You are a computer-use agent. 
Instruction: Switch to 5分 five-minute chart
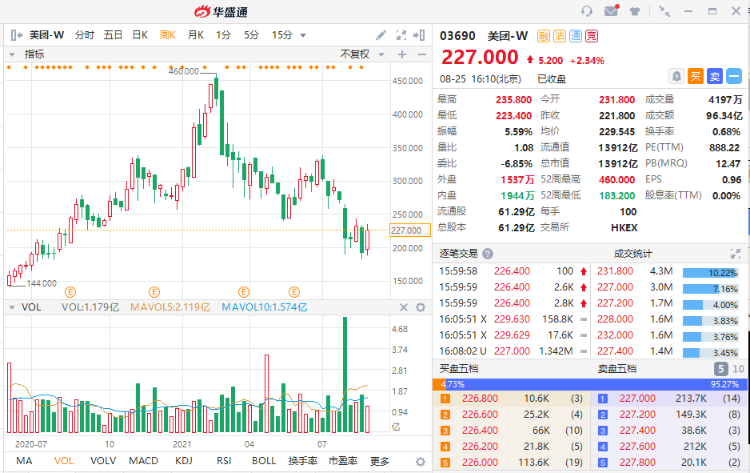252,35
